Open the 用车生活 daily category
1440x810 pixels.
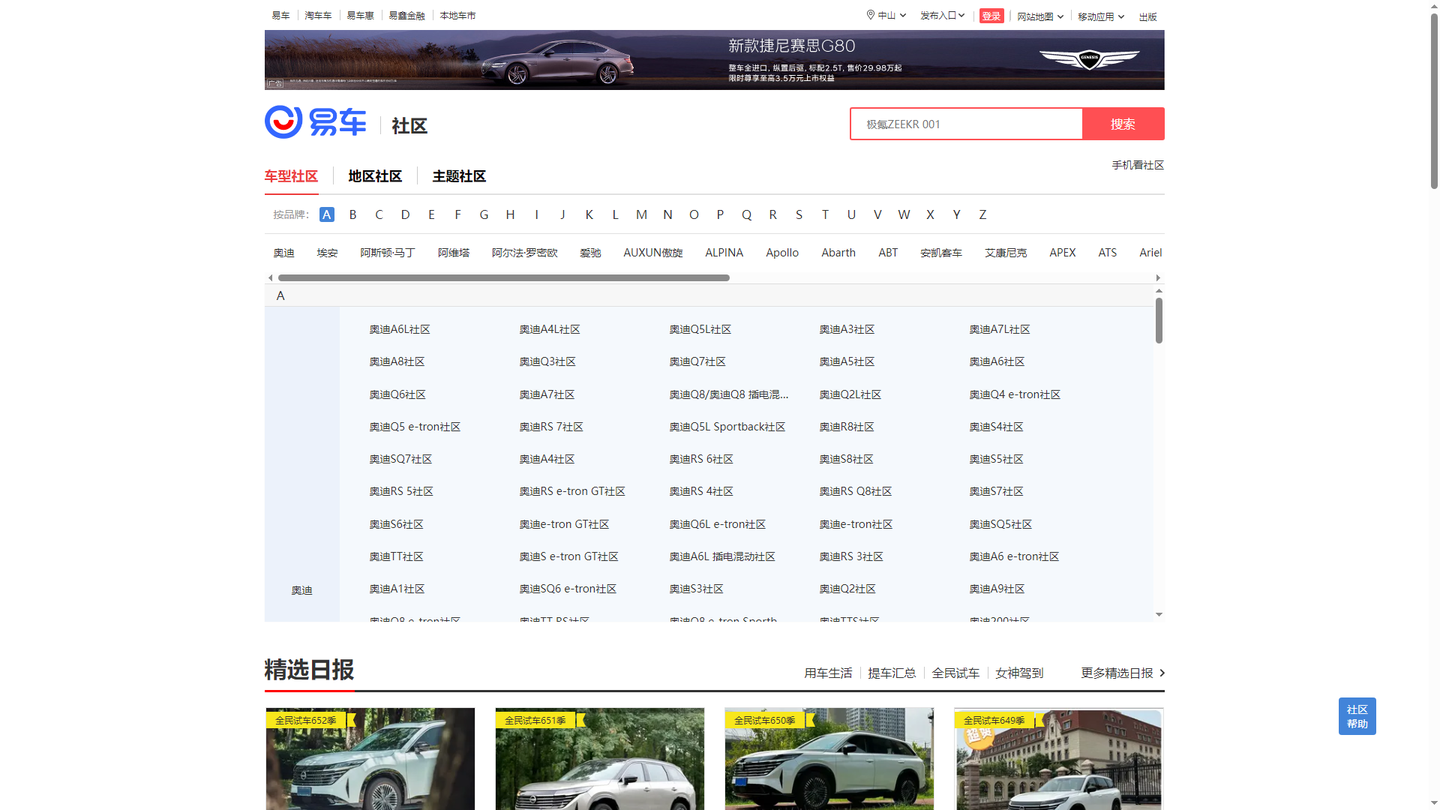(828, 673)
